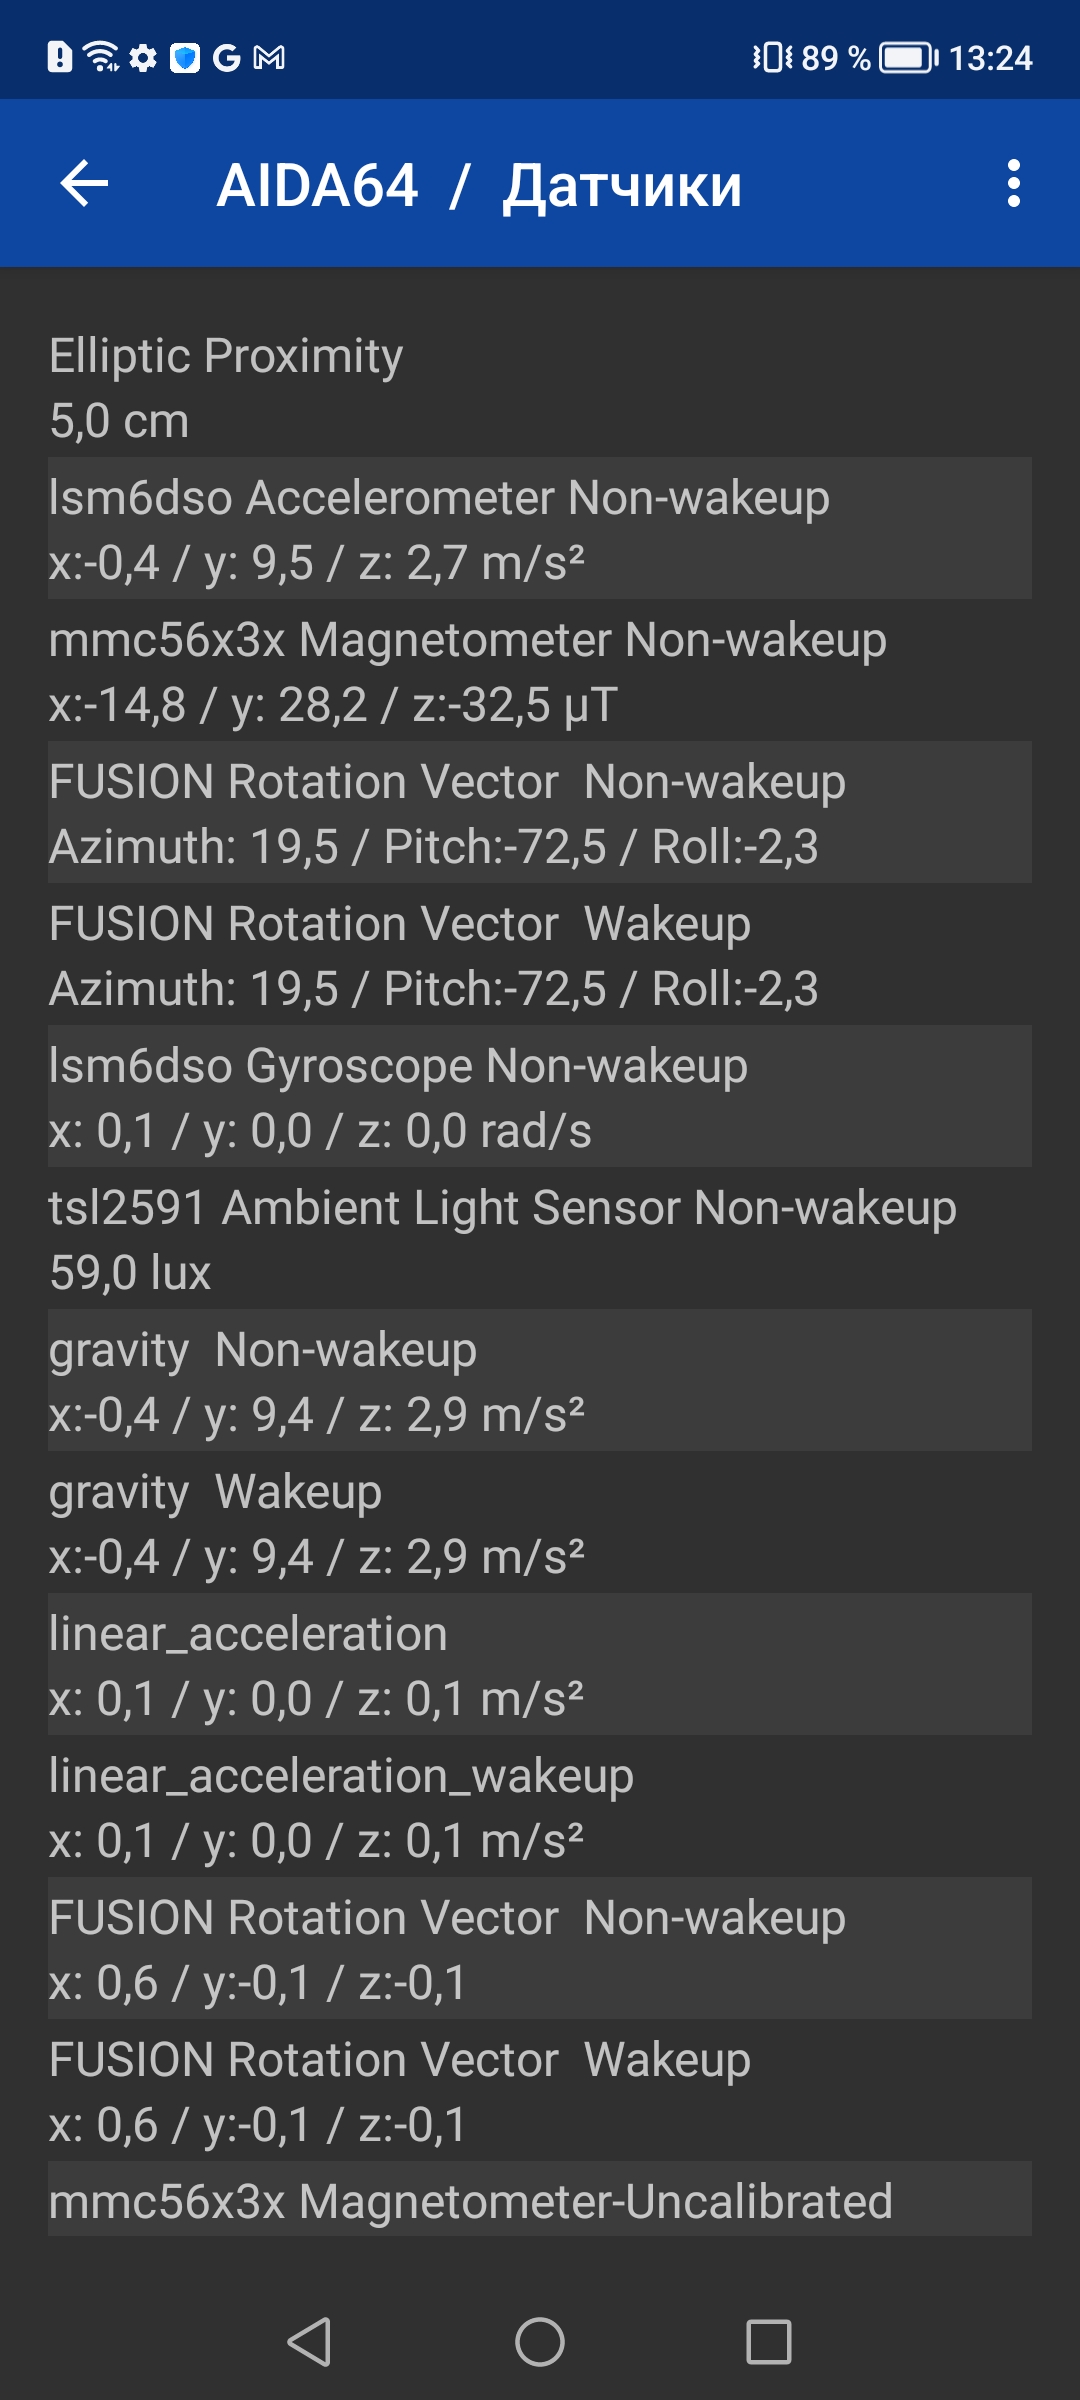Select mmc56x3x Magnetometer-Uncalibrated row
This screenshot has width=1080, height=2400.
[x=540, y=2201]
